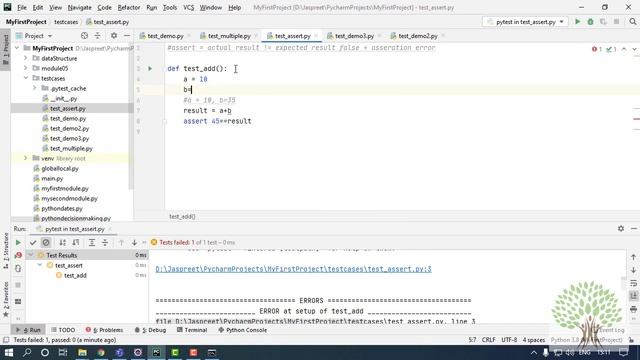Screen dimensions: 640x360
Task: Hide the Project panel with minus icon
Action: pyautogui.click(x=127, y=36)
